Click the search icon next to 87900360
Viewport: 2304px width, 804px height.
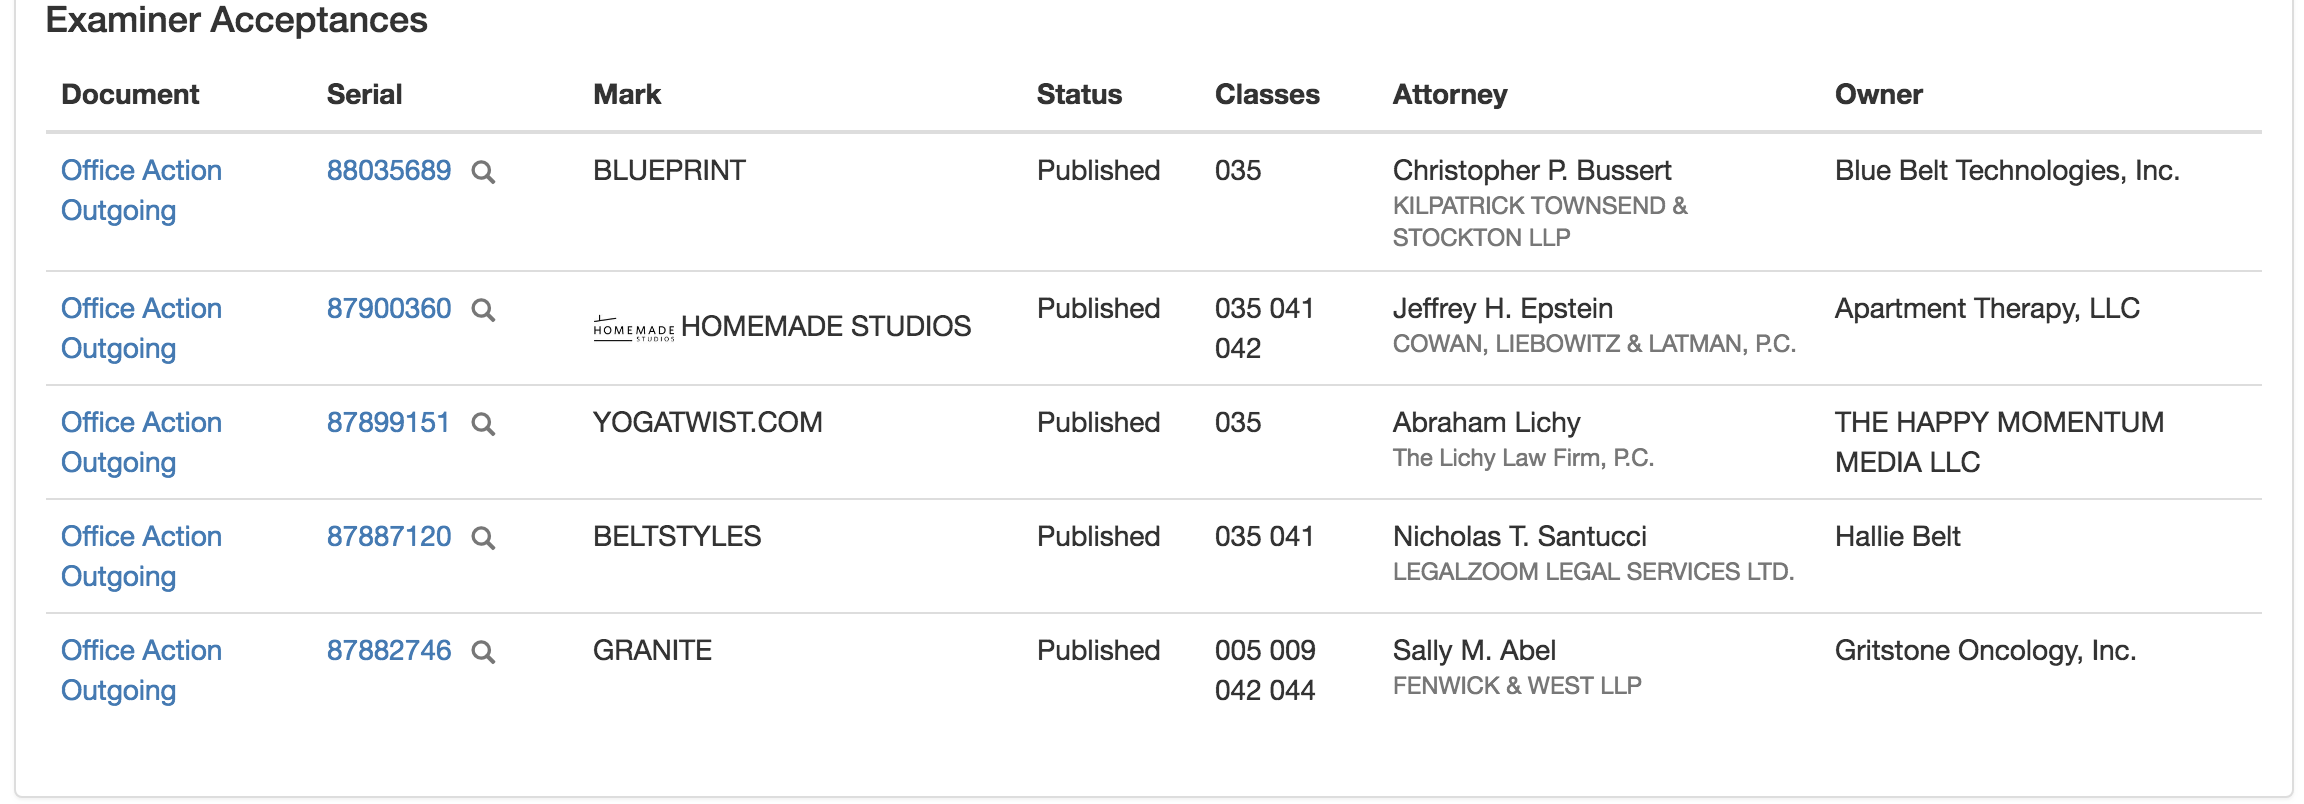pos(483,310)
